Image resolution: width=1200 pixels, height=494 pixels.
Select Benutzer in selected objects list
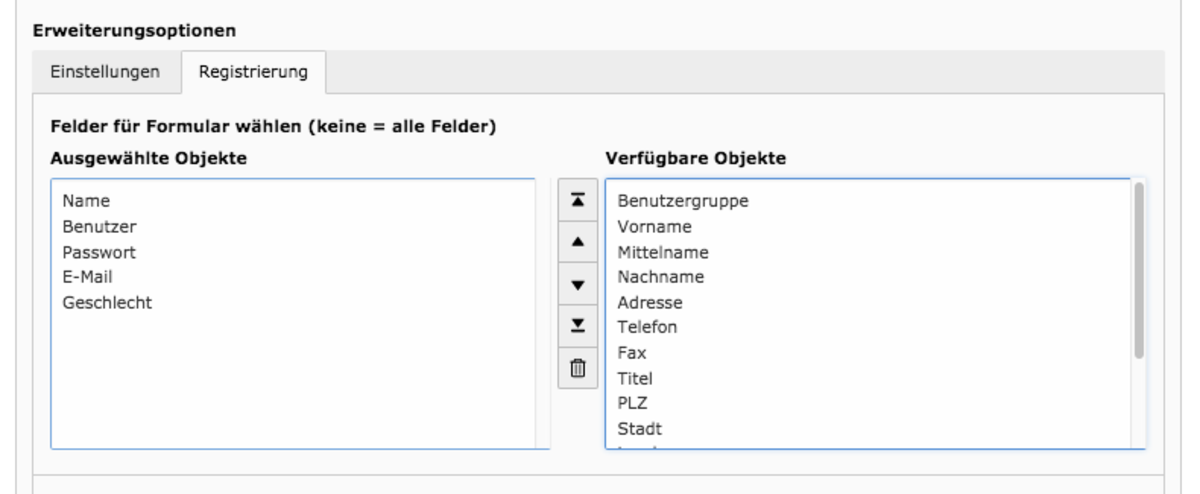tap(99, 227)
